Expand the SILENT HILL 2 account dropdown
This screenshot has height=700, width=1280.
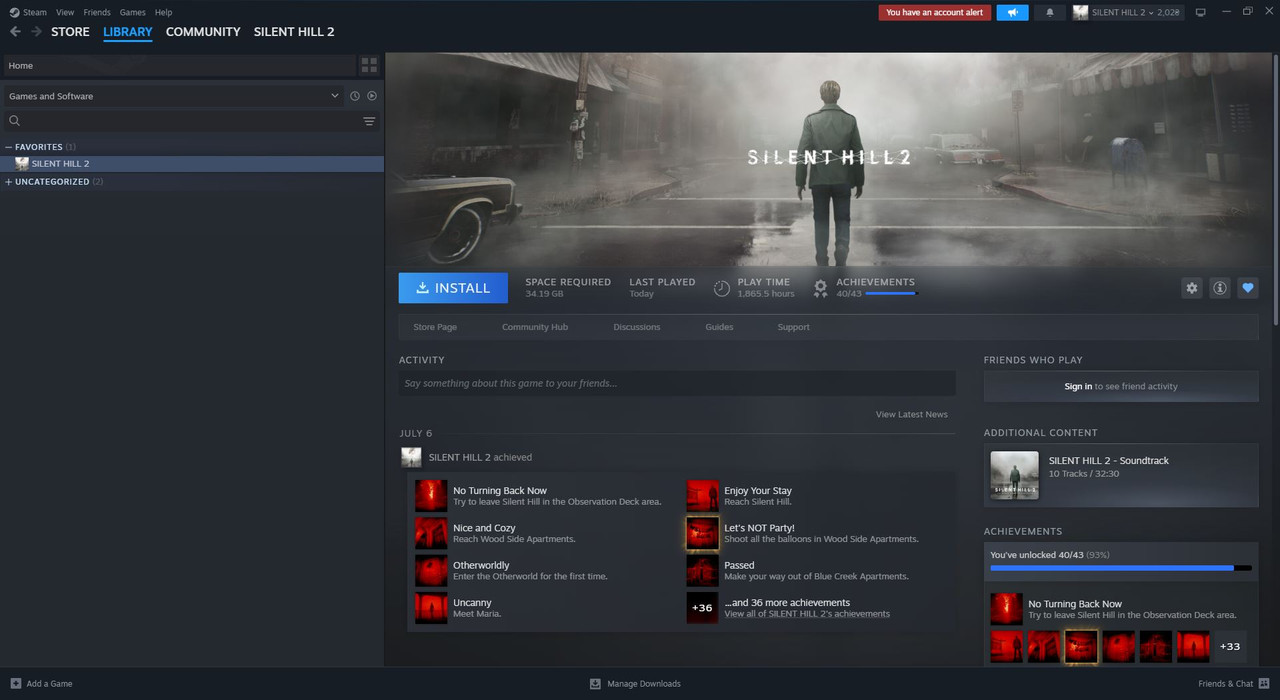1126,12
